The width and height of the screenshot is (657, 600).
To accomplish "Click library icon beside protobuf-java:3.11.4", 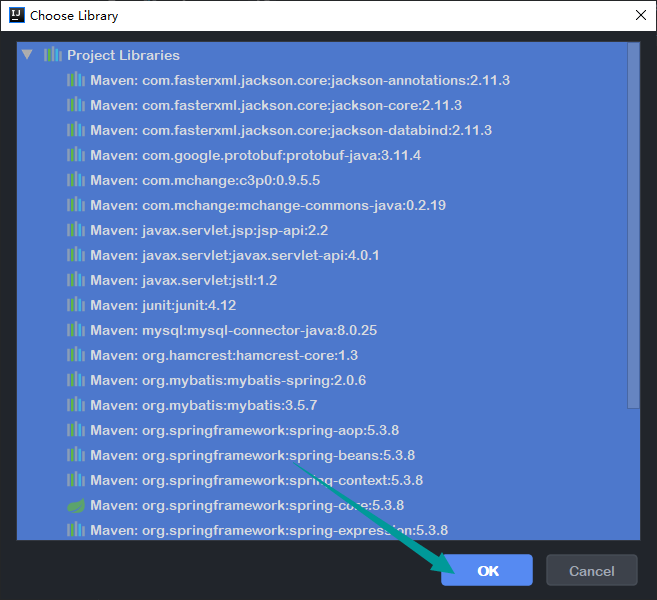I will (x=76, y=155).
